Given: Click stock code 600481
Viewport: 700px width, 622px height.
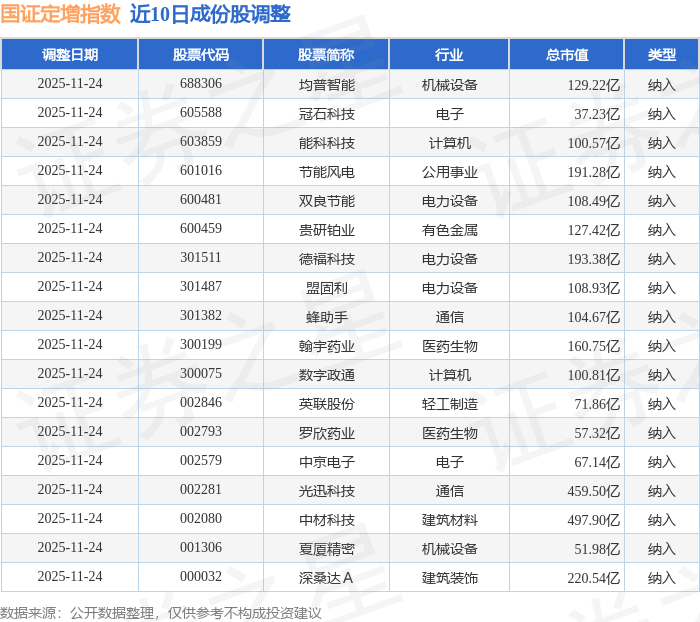Looking at the screenshot, I should click(201, 200).
